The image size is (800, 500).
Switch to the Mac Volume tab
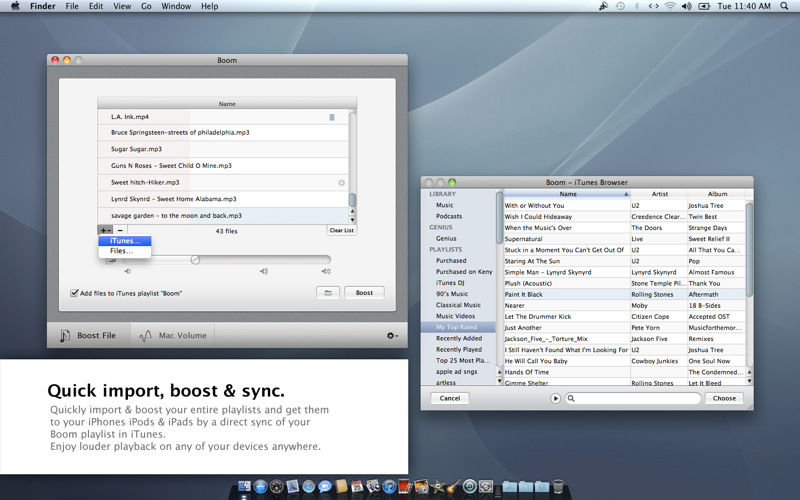click(x=172, y=335)
